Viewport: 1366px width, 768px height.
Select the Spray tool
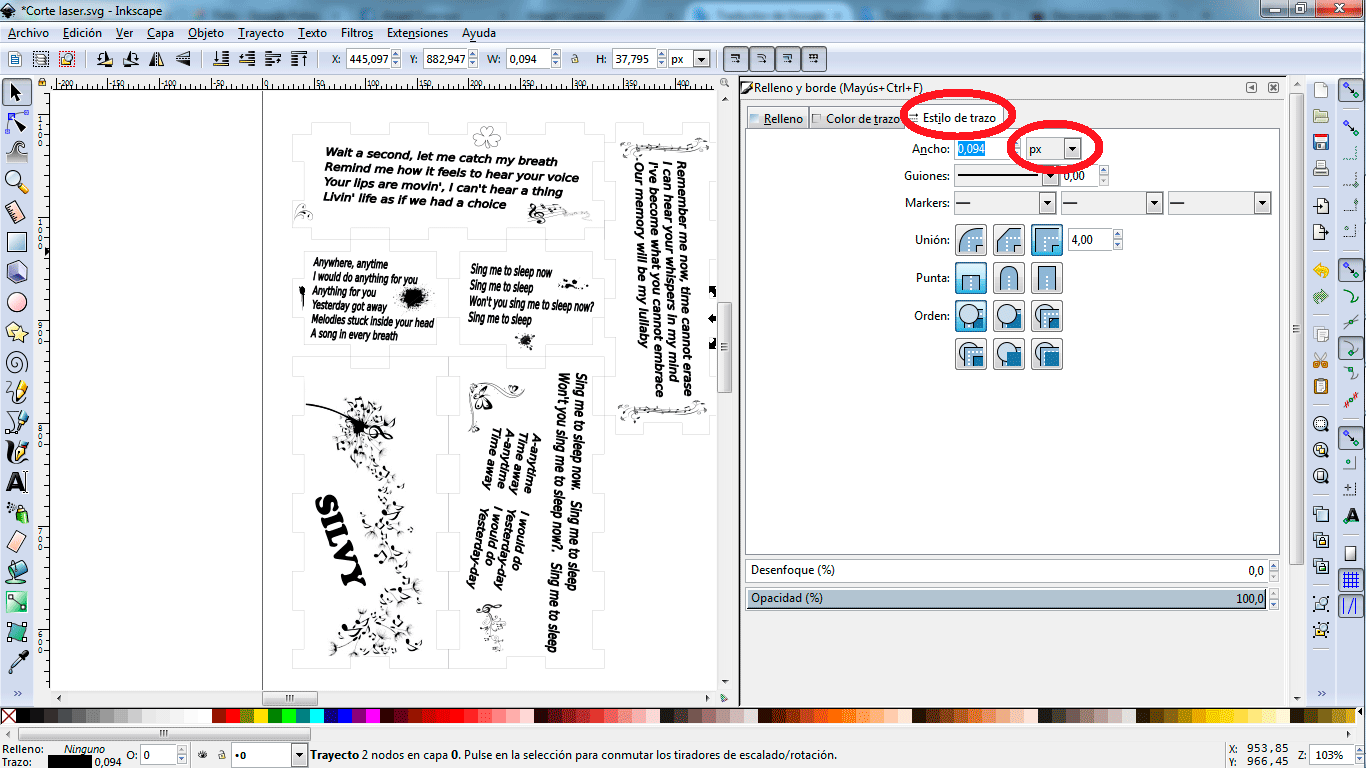pyautogui.click(x=16, y=512)
